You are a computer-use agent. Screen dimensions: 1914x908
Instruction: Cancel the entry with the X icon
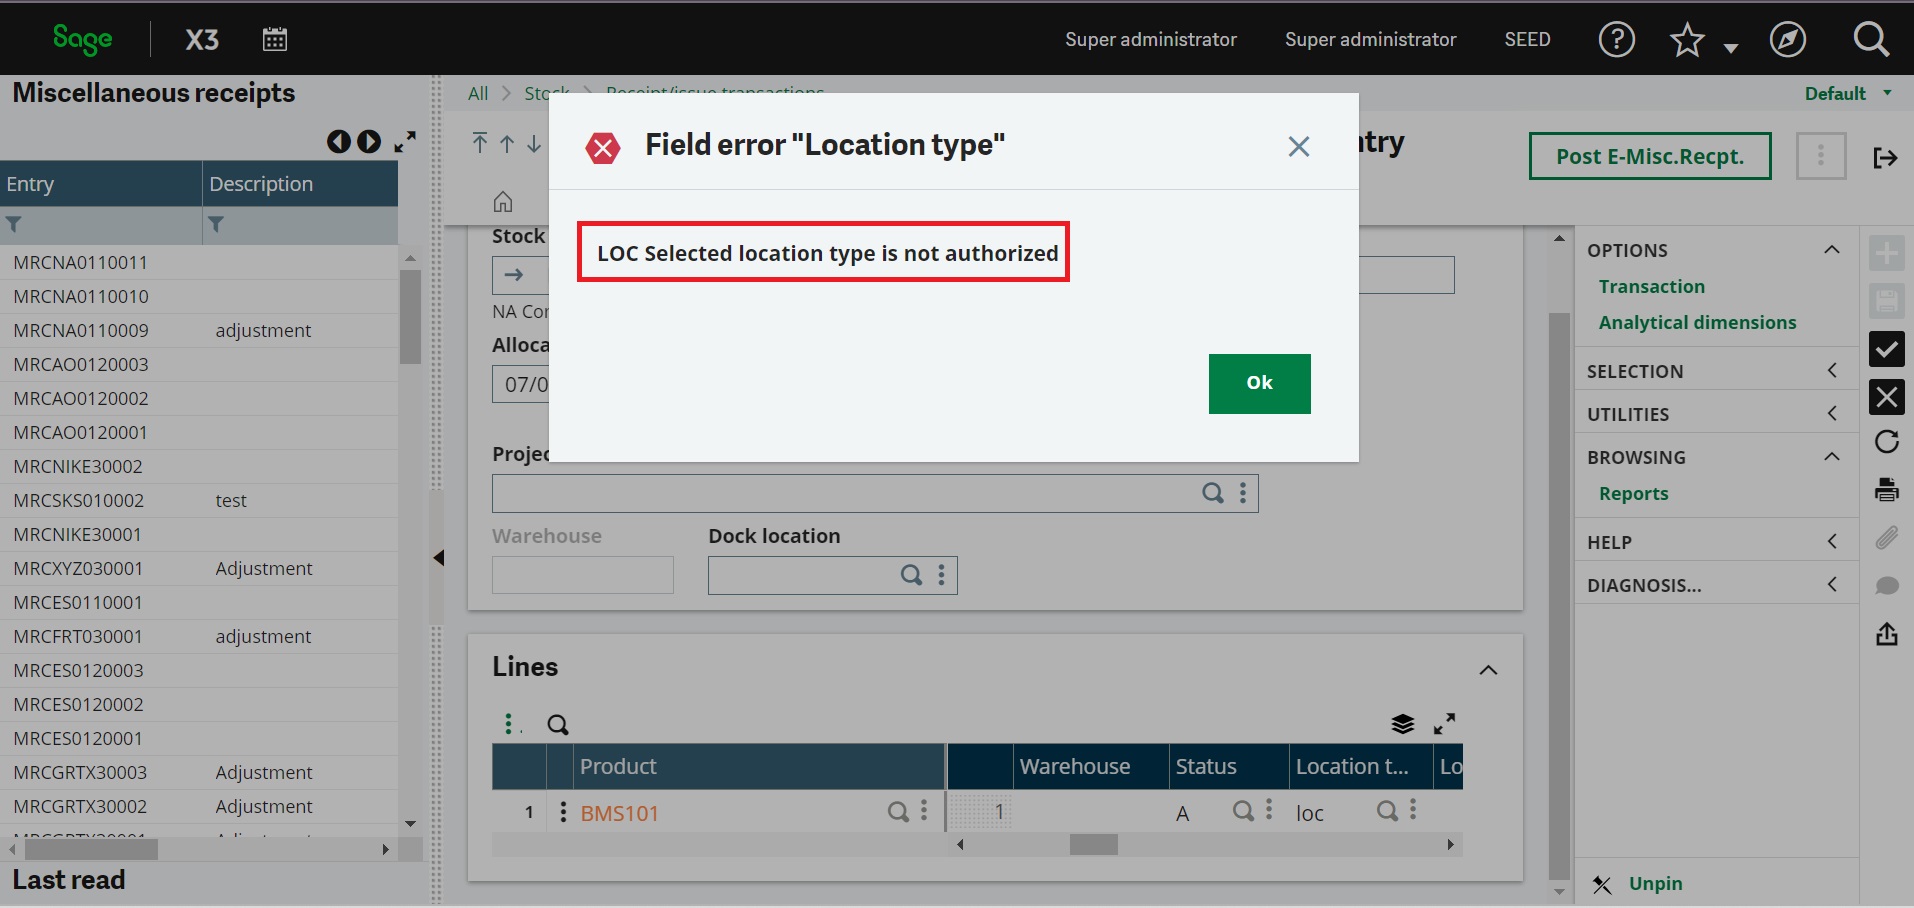click(1888, 397)
